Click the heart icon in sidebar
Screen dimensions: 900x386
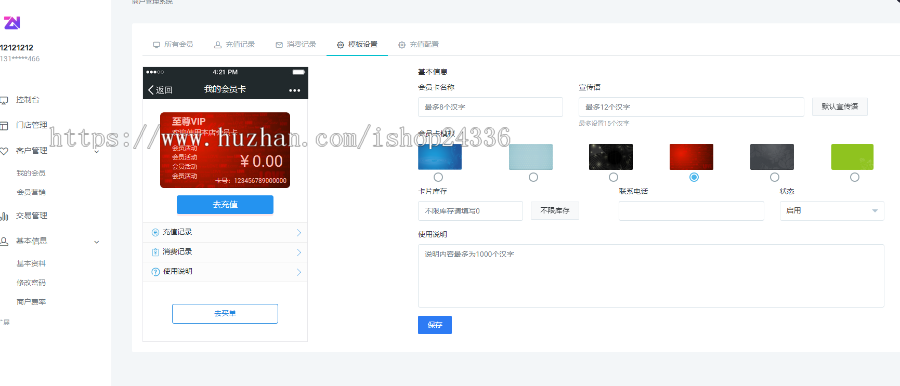pyautogui.click(x=3, y=151)
